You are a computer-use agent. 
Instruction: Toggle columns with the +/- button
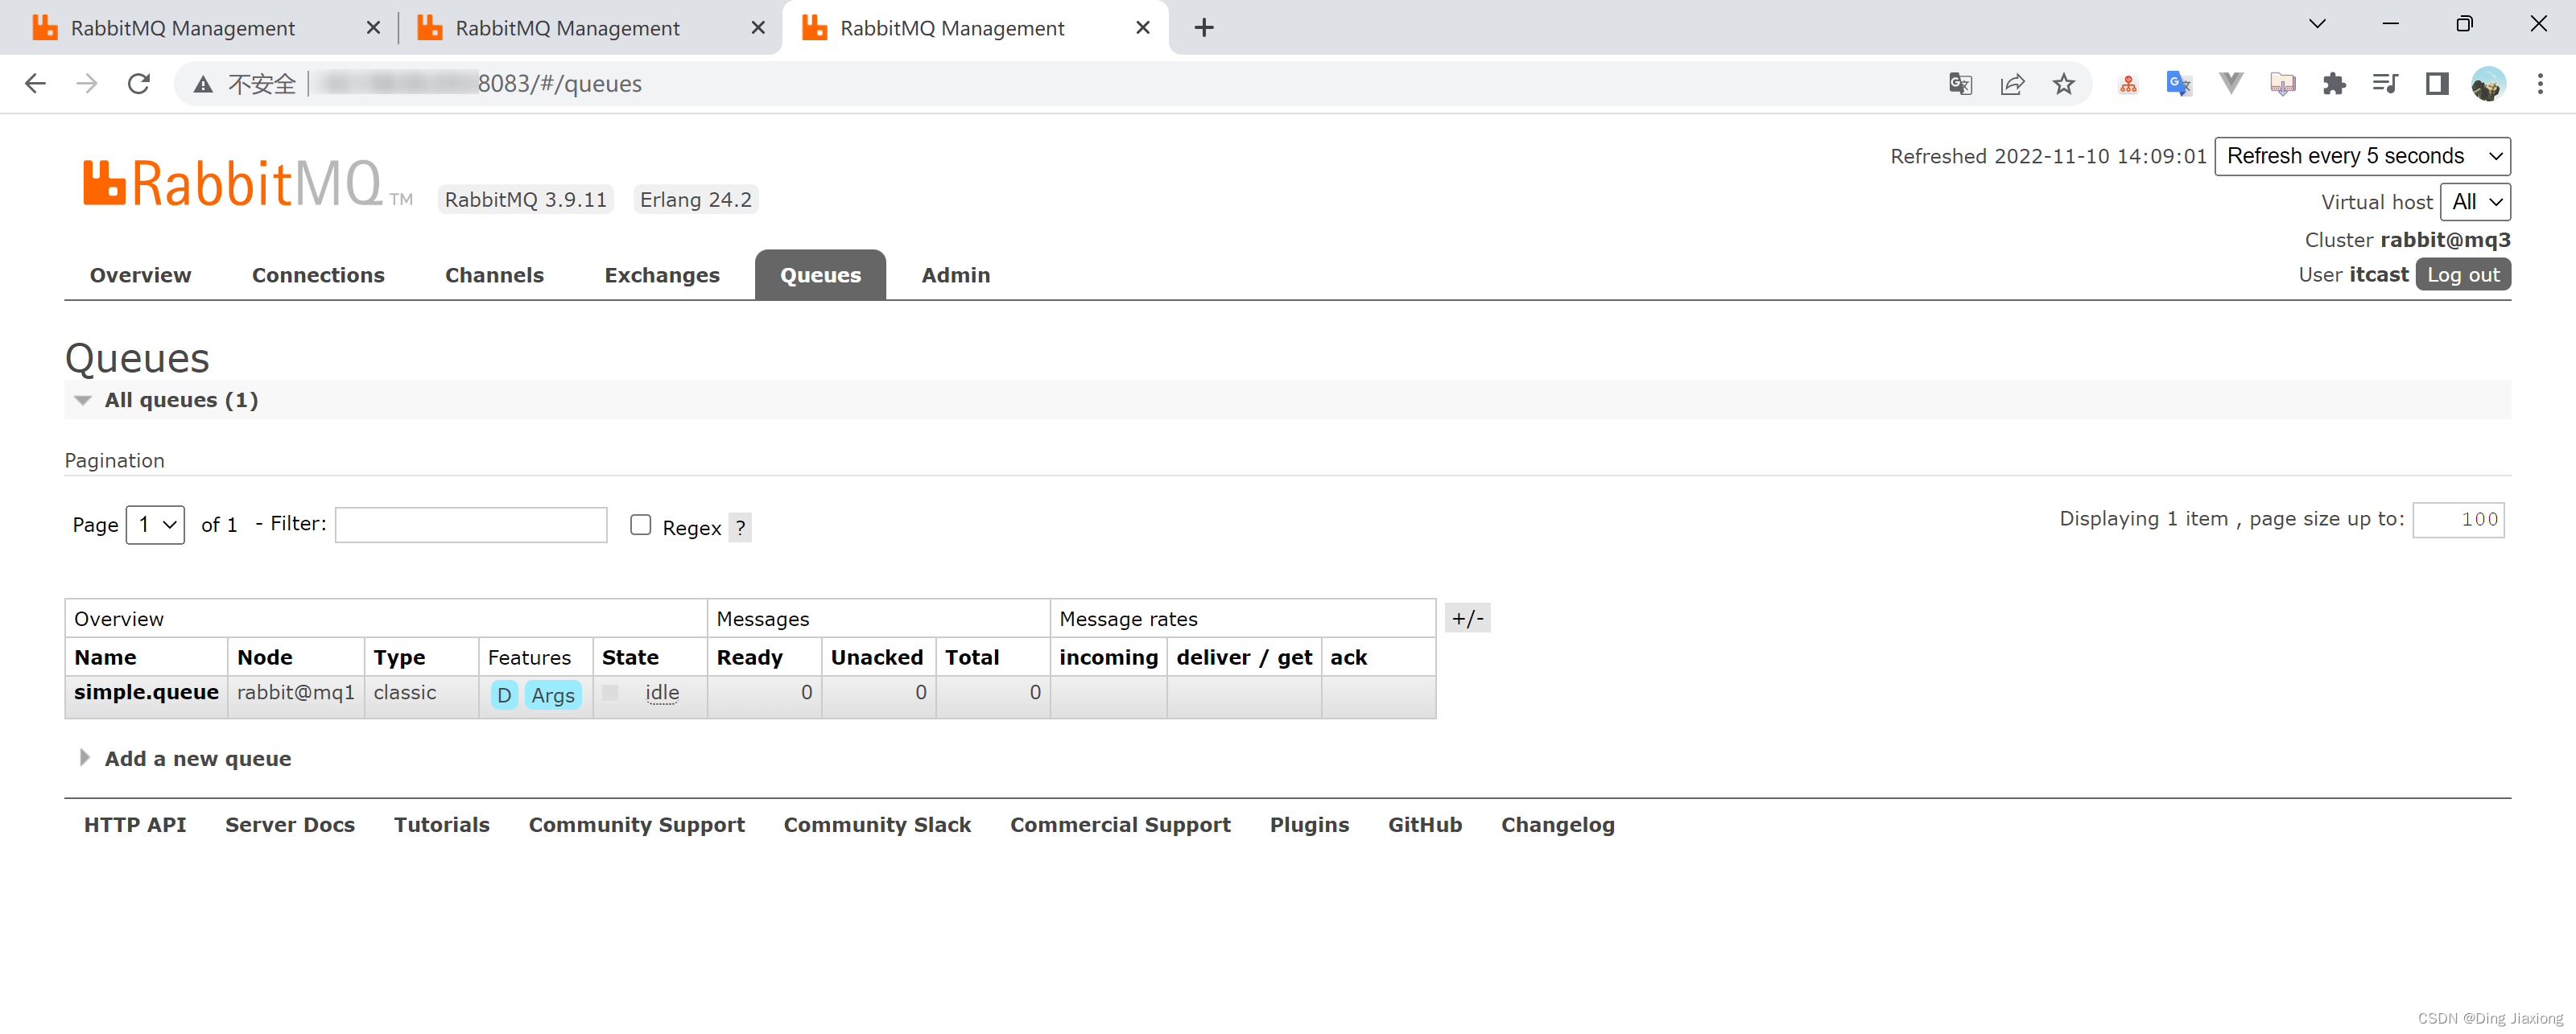tap(1467, 618)
